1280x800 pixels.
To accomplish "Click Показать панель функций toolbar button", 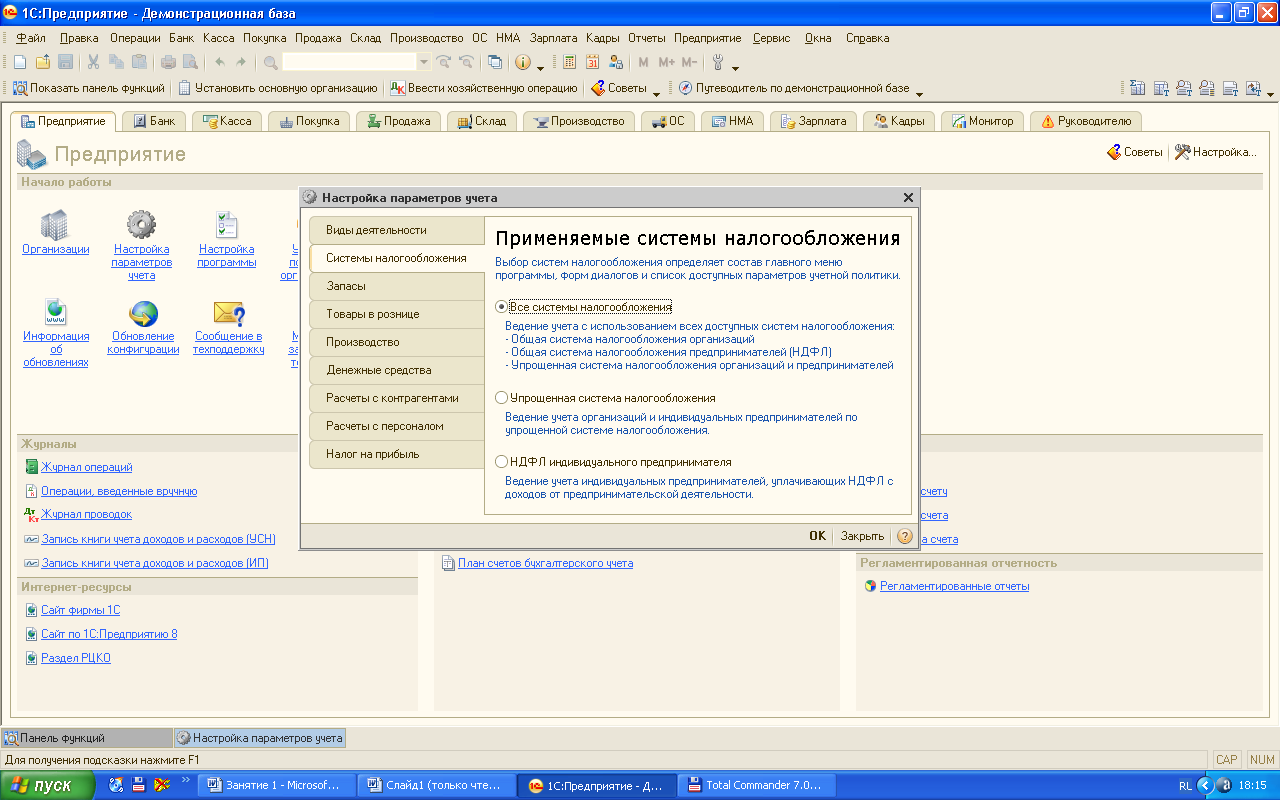I will pyautogui.click(x=89, y=88).
